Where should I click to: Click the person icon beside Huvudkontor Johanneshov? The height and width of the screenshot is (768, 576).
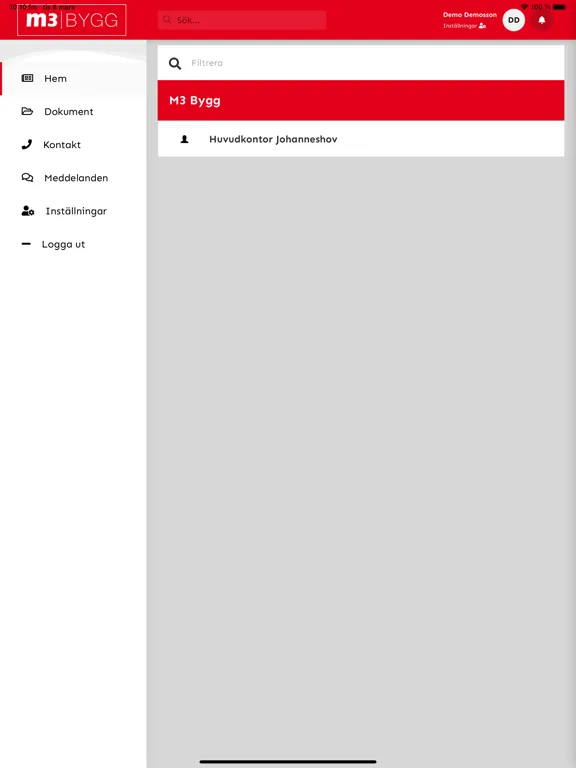185,139
